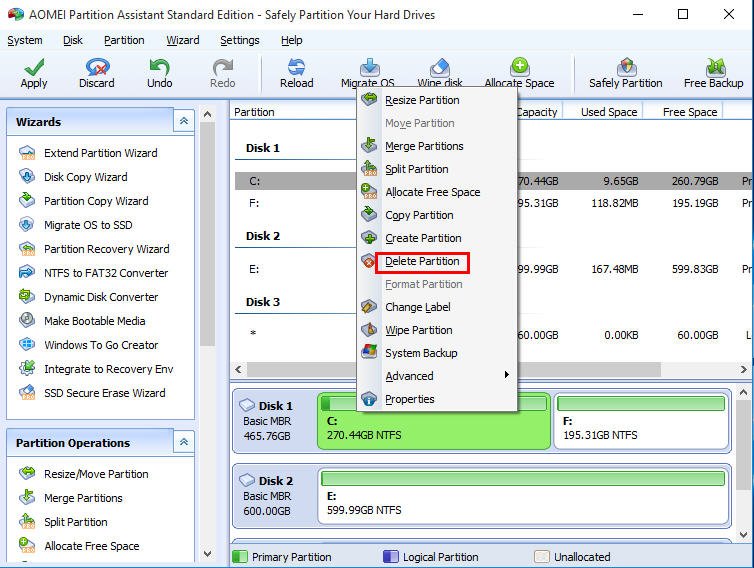Screen dimensions: 754x568
Task: Select Copy Partition in context menu
Action: [437, 215]
